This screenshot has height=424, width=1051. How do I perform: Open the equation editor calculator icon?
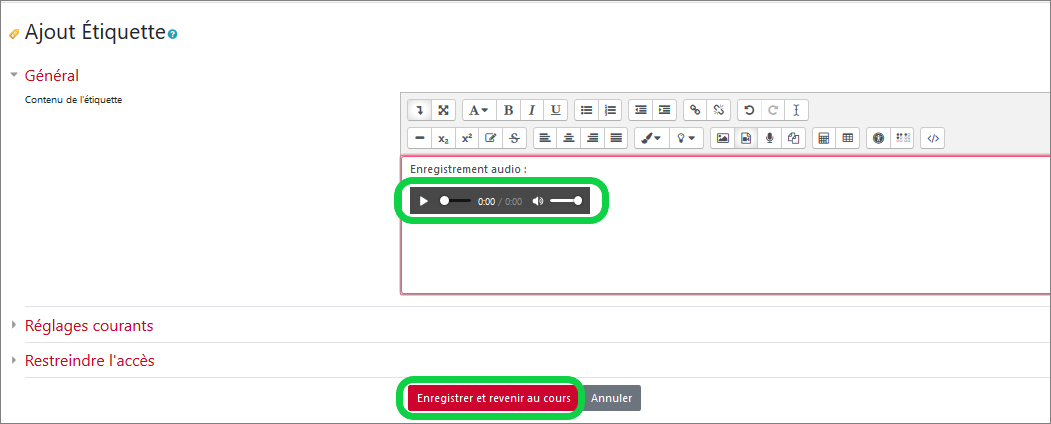823,139
